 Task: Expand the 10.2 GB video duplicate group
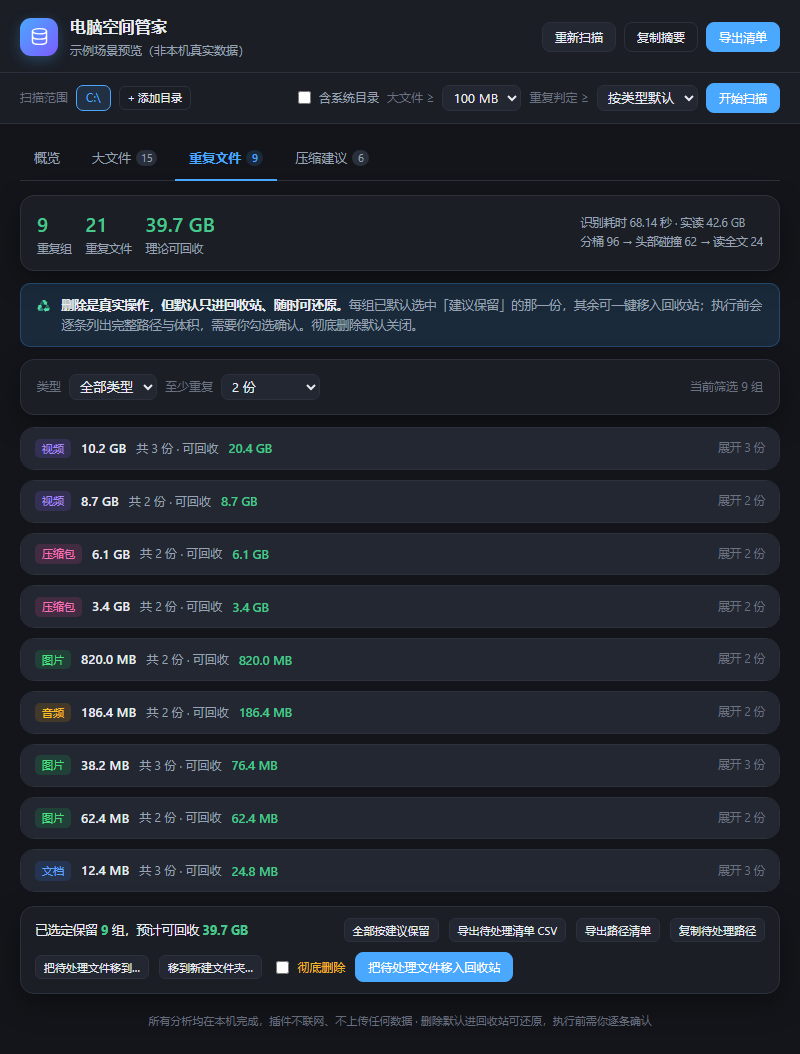point(400,448)
